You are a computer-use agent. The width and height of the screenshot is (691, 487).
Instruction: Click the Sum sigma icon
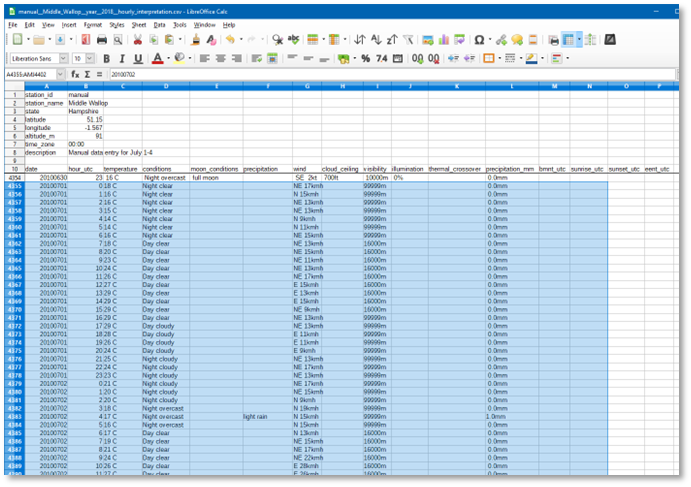coord(87,74)
